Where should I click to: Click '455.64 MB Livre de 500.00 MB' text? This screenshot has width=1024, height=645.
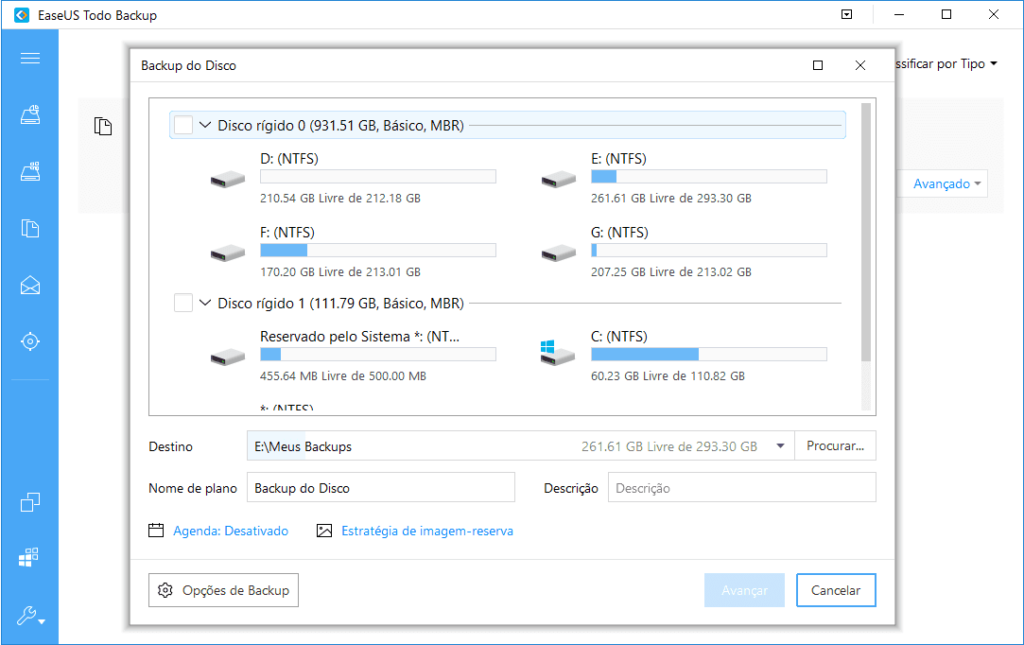click(x=343, y=376)
